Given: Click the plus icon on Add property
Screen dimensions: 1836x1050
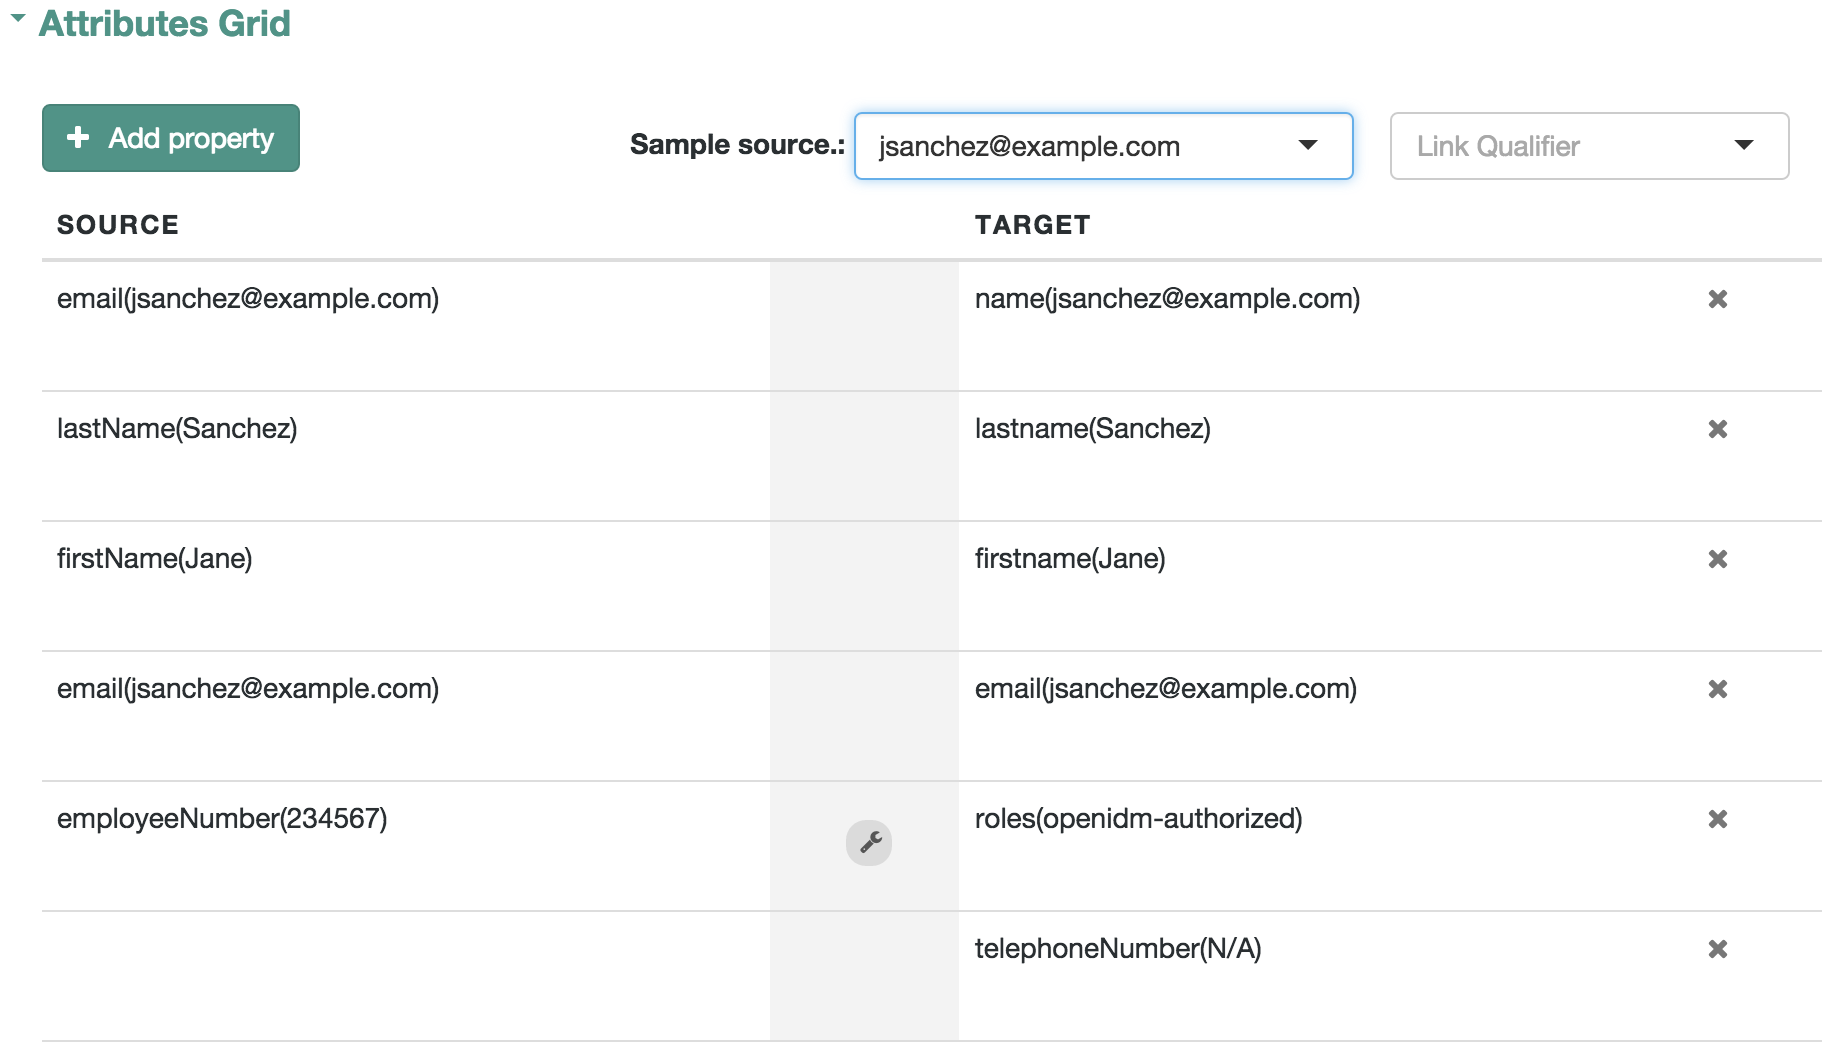Looking at the screenshot, I should coord(78,137).
